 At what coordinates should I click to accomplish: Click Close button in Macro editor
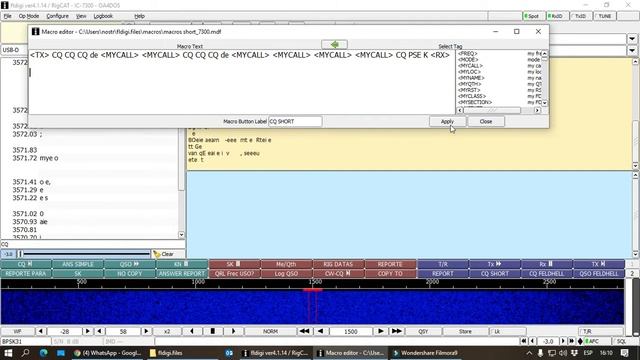(x=486, y=121)
